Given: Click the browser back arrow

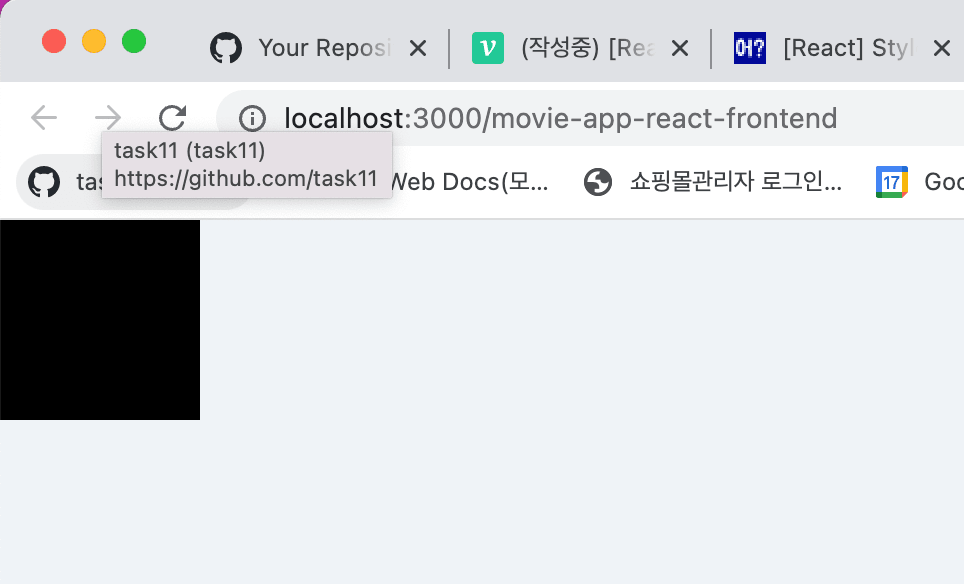Looking at the screenshot, I should point(44,117).
